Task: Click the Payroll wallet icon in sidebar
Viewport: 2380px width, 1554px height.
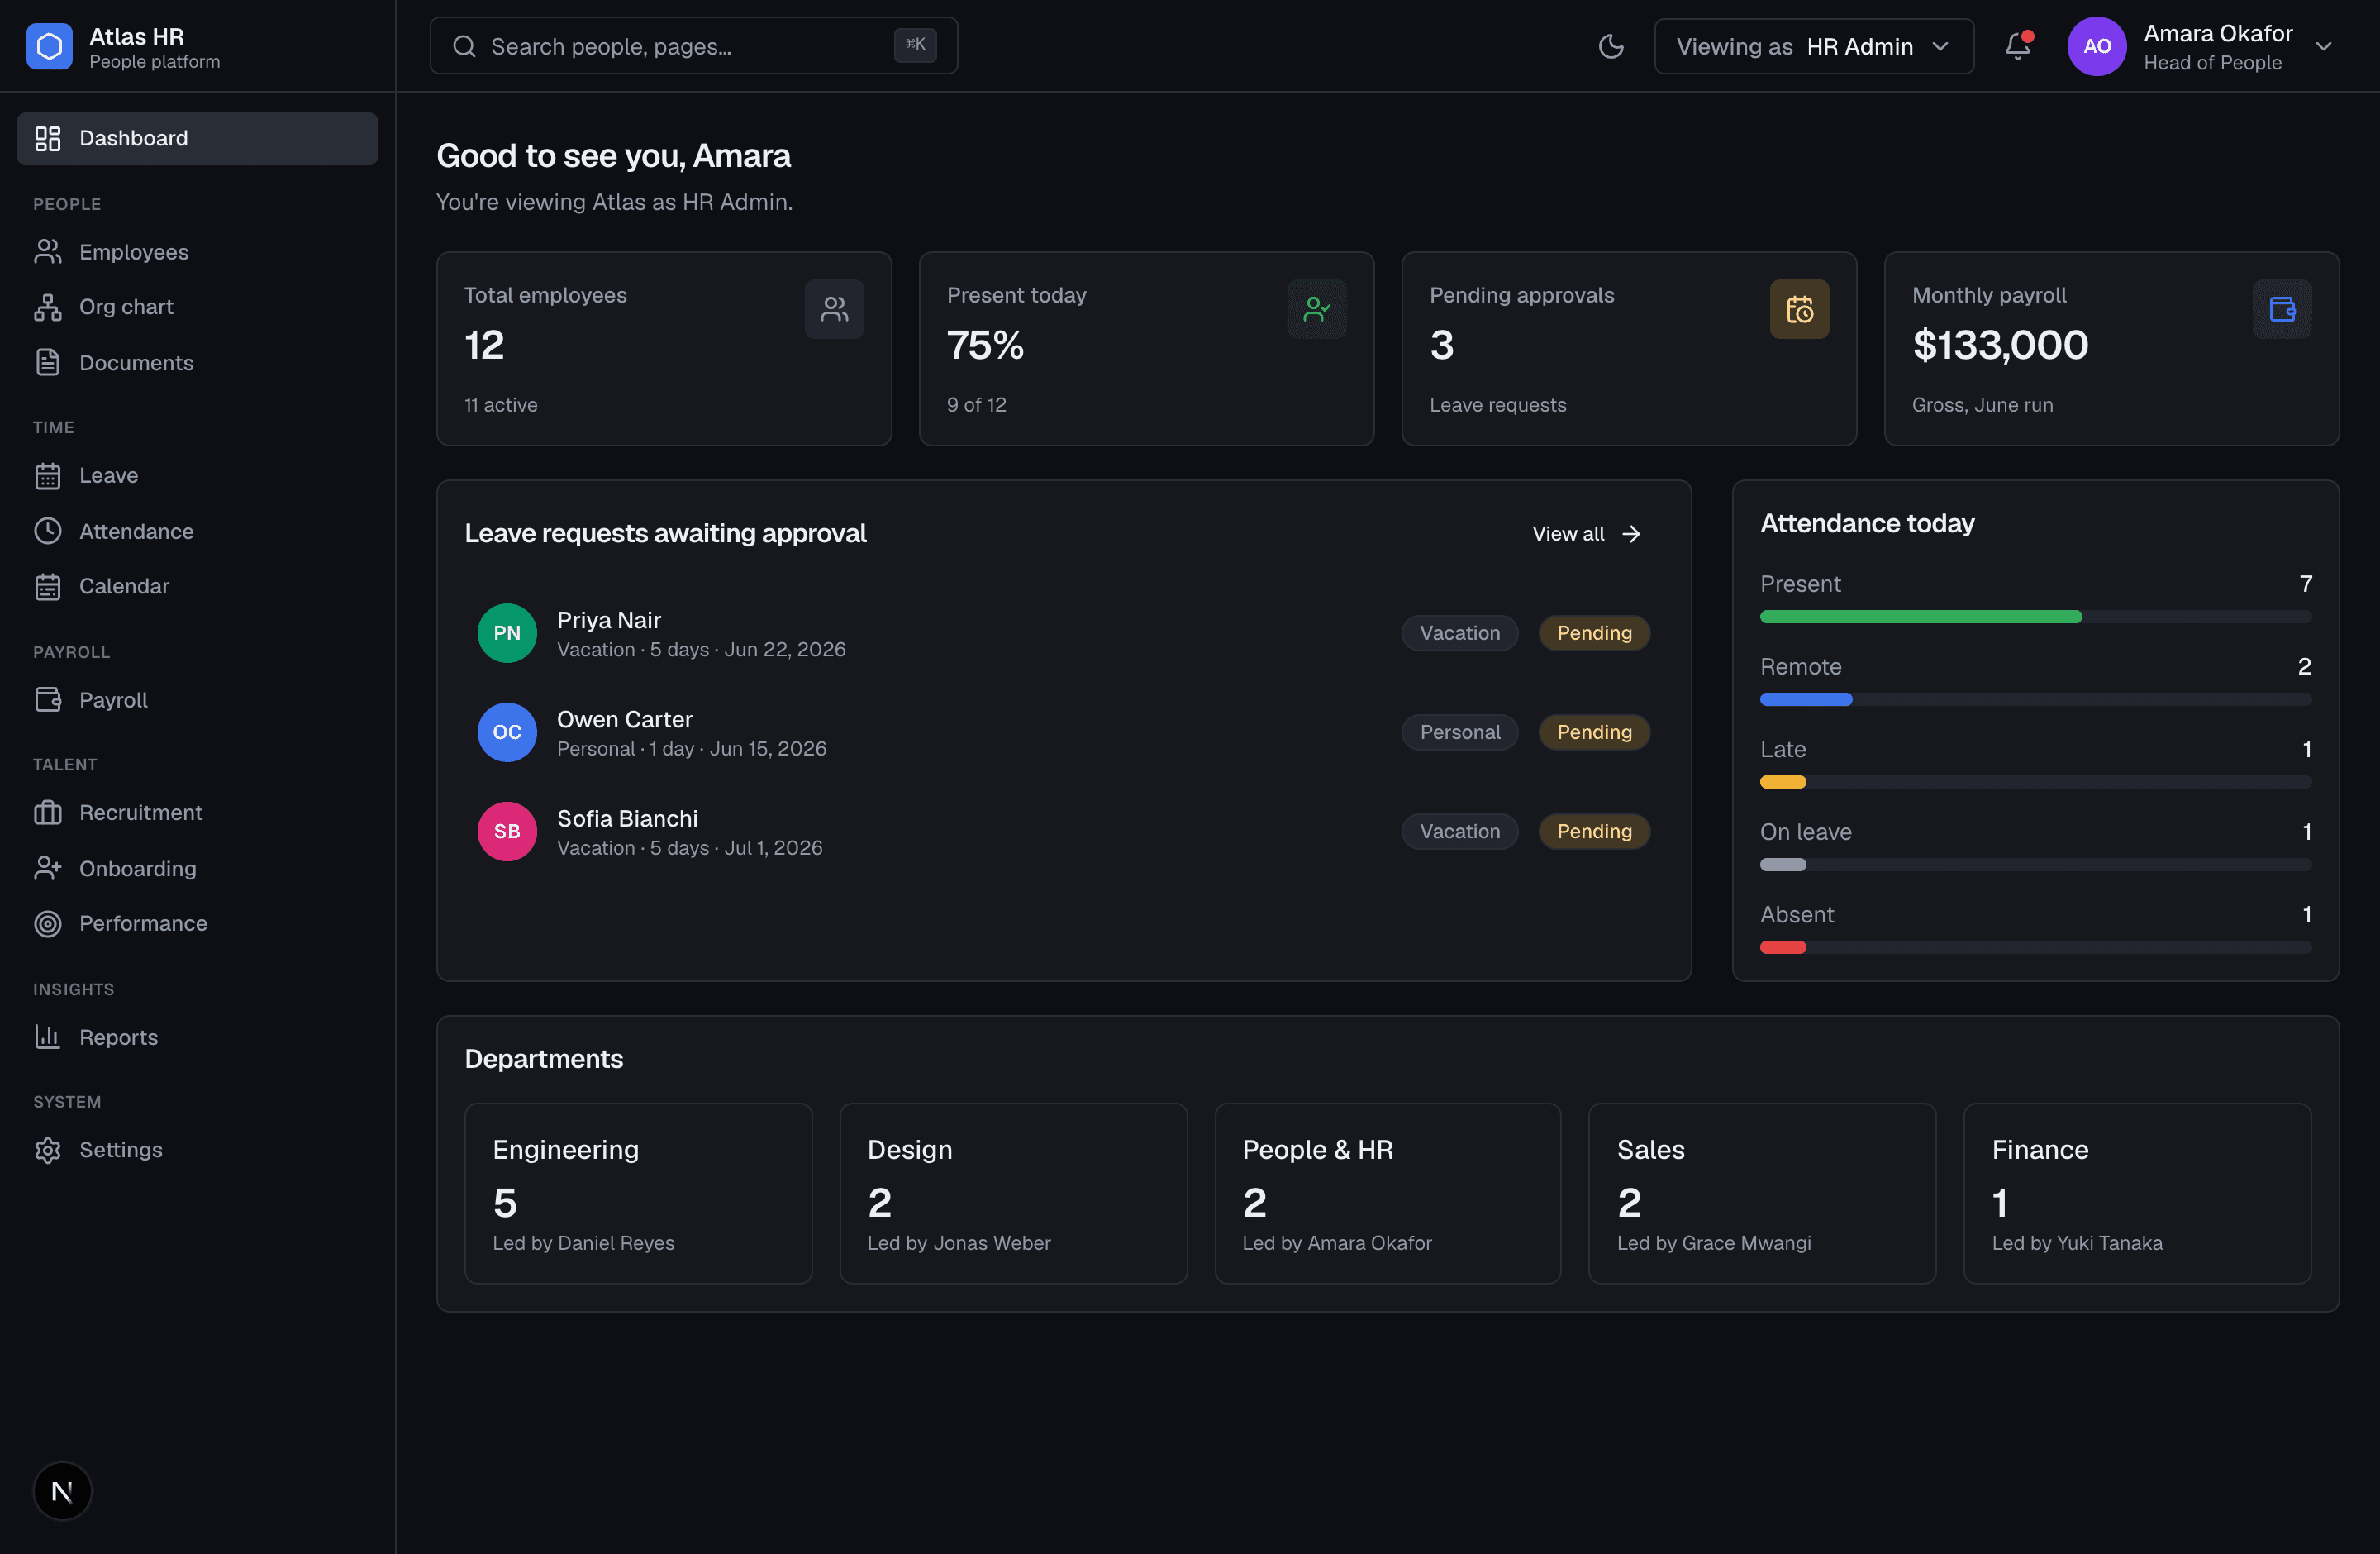Action: coord(48,700)
